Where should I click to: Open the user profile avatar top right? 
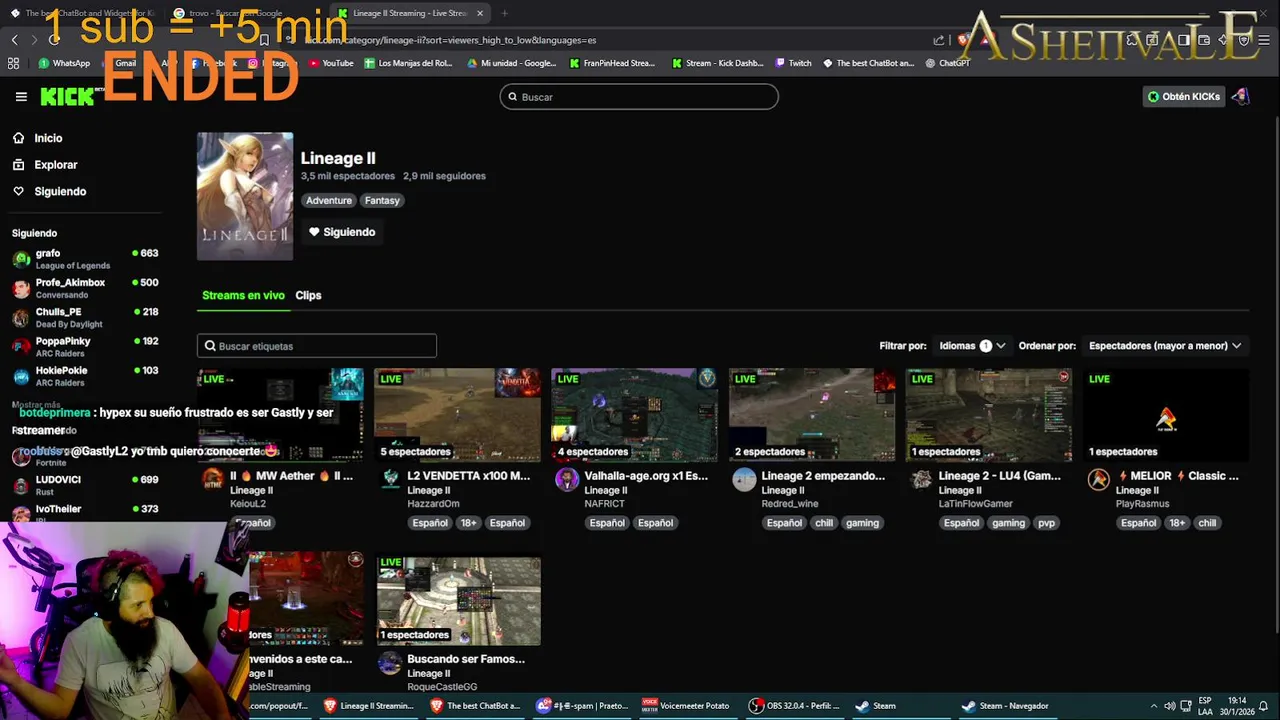click(1240, 97)
